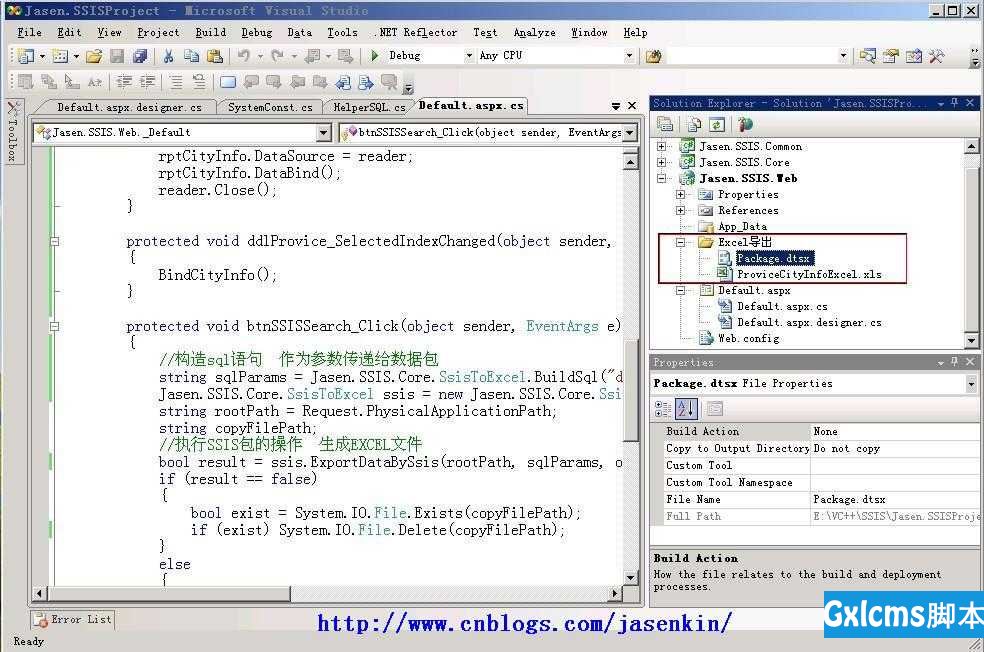Screen dimensions: 984x652
Task: Select ProviceCityInfoExcel.xls file
Action: coord(809,274)
